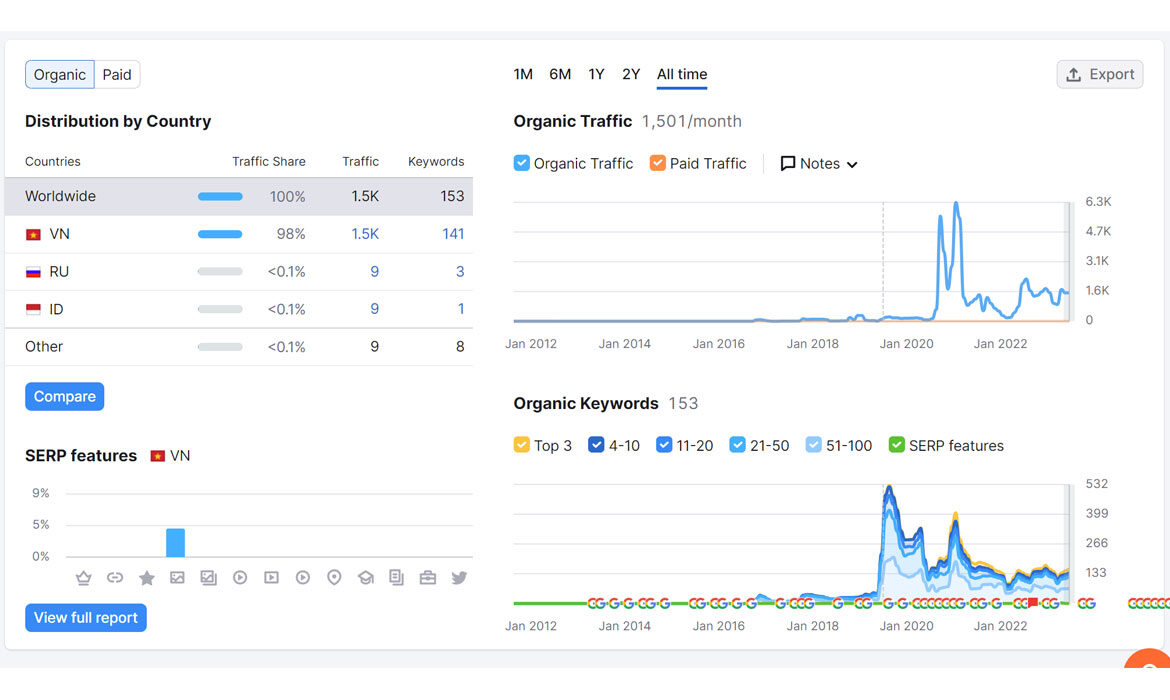
Task: Toggle the Paid Traffic checkbox
Action: (x=657, y=163)
